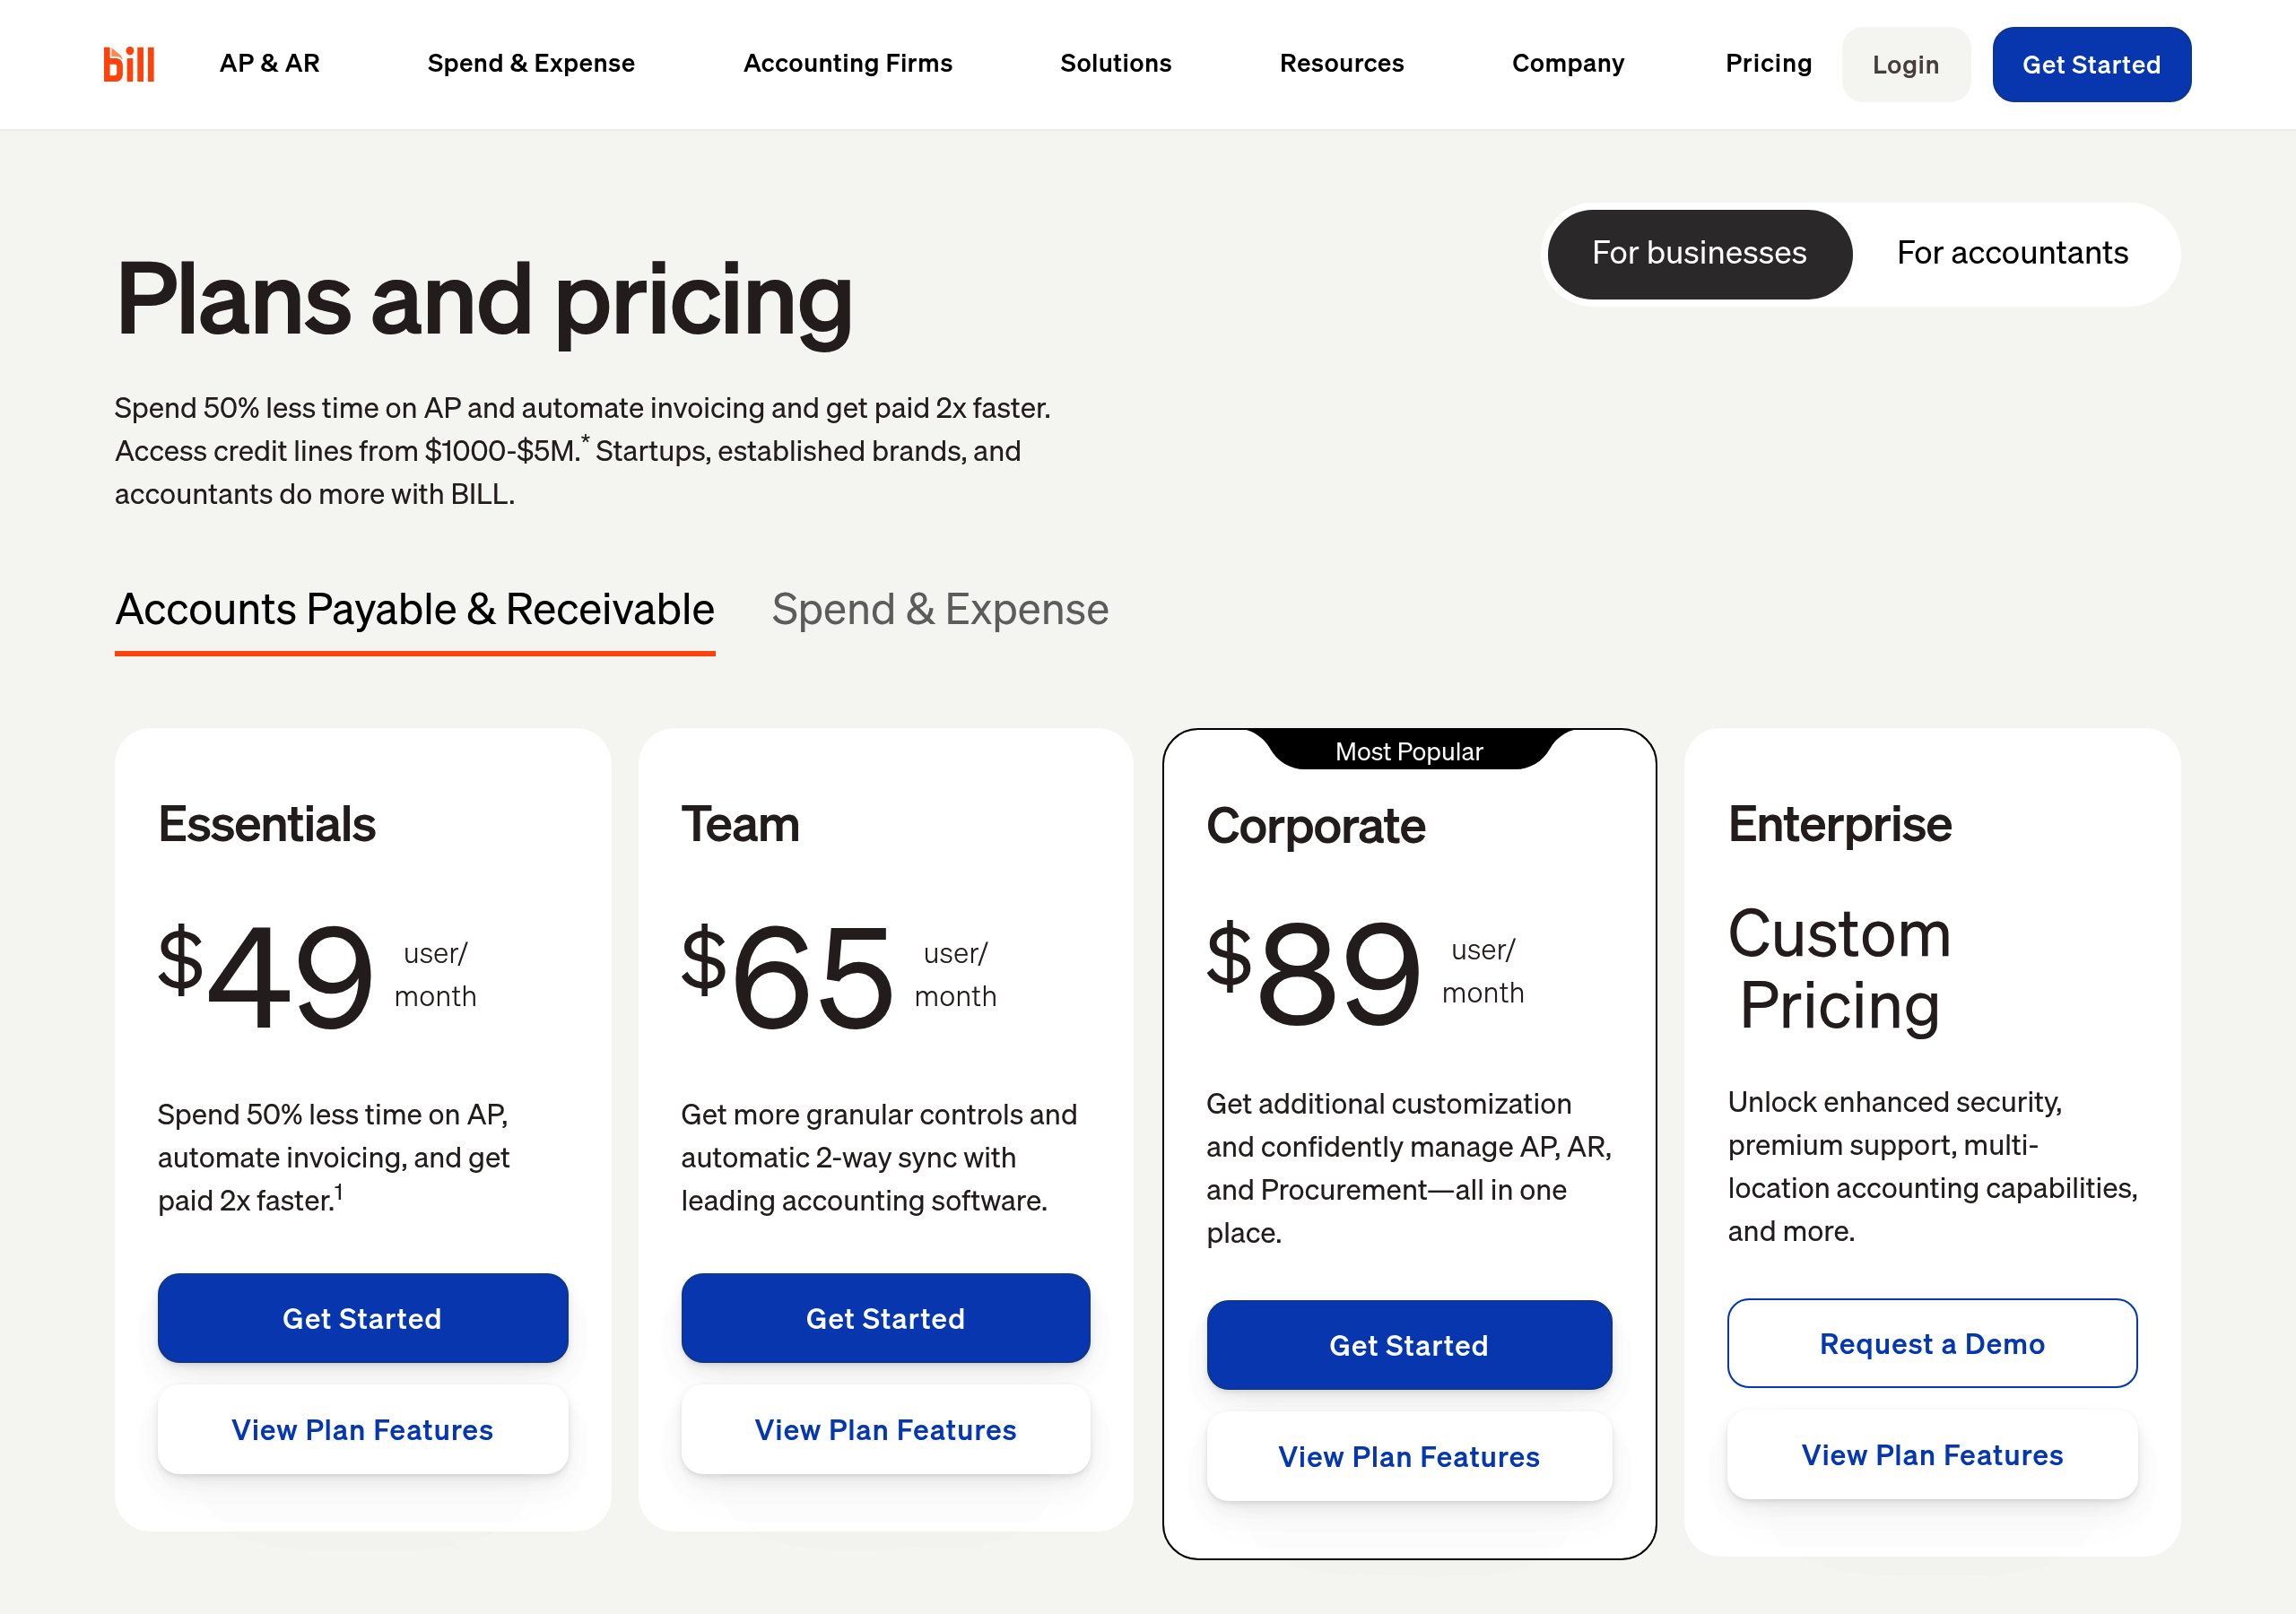View plan features for the Team plan
2296x1614 pixels.
click(x=884, y=1430)
